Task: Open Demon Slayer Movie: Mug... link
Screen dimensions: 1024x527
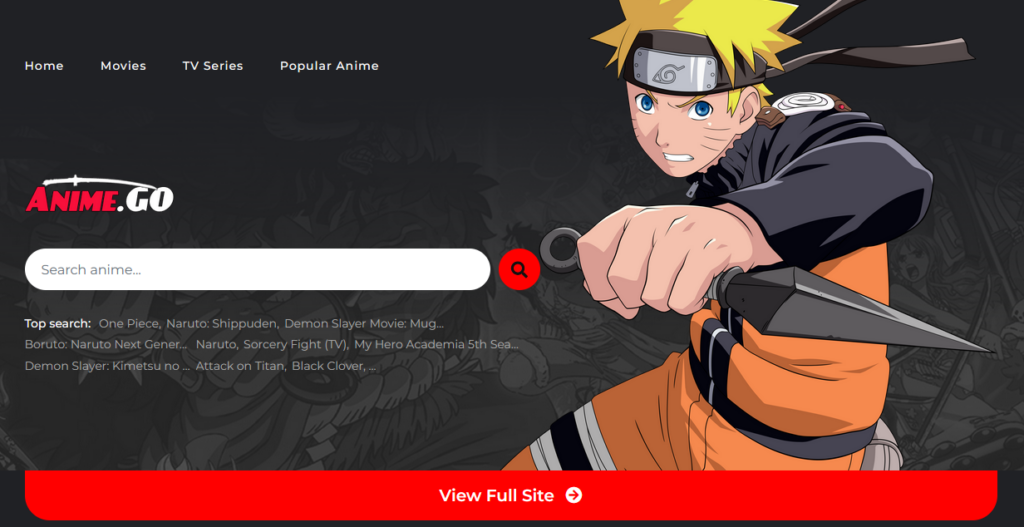Action: pyautogui.click(x=364, y=323)
